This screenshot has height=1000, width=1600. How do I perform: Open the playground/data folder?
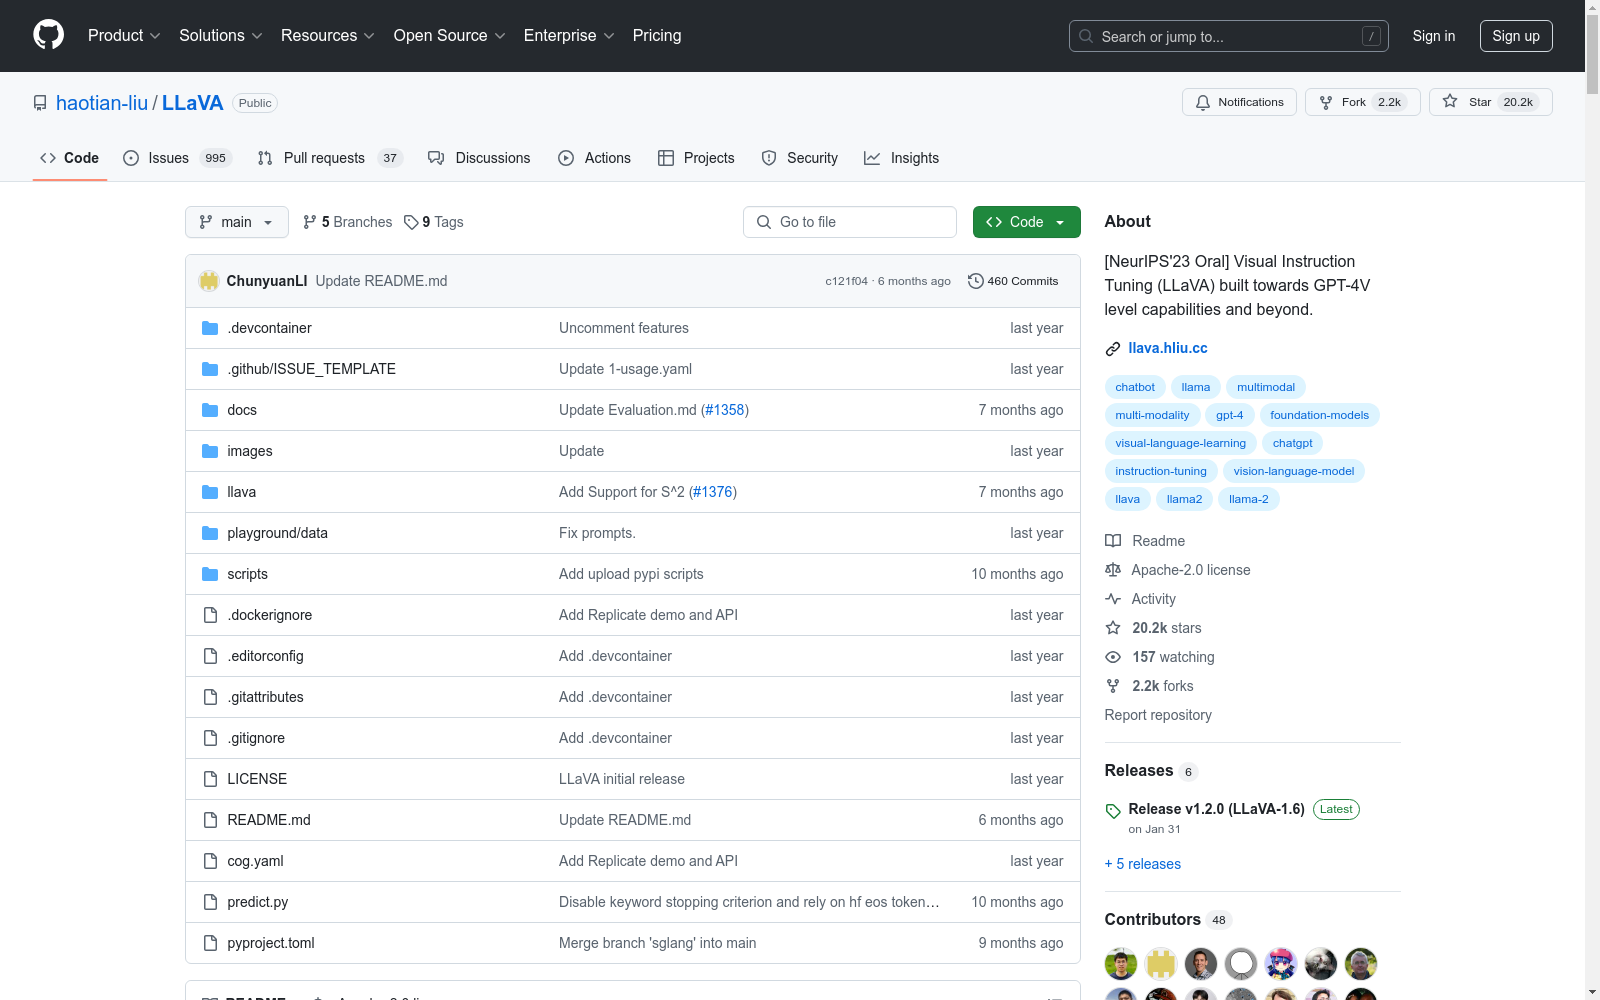pyautogui.click(x=277, y=533)
